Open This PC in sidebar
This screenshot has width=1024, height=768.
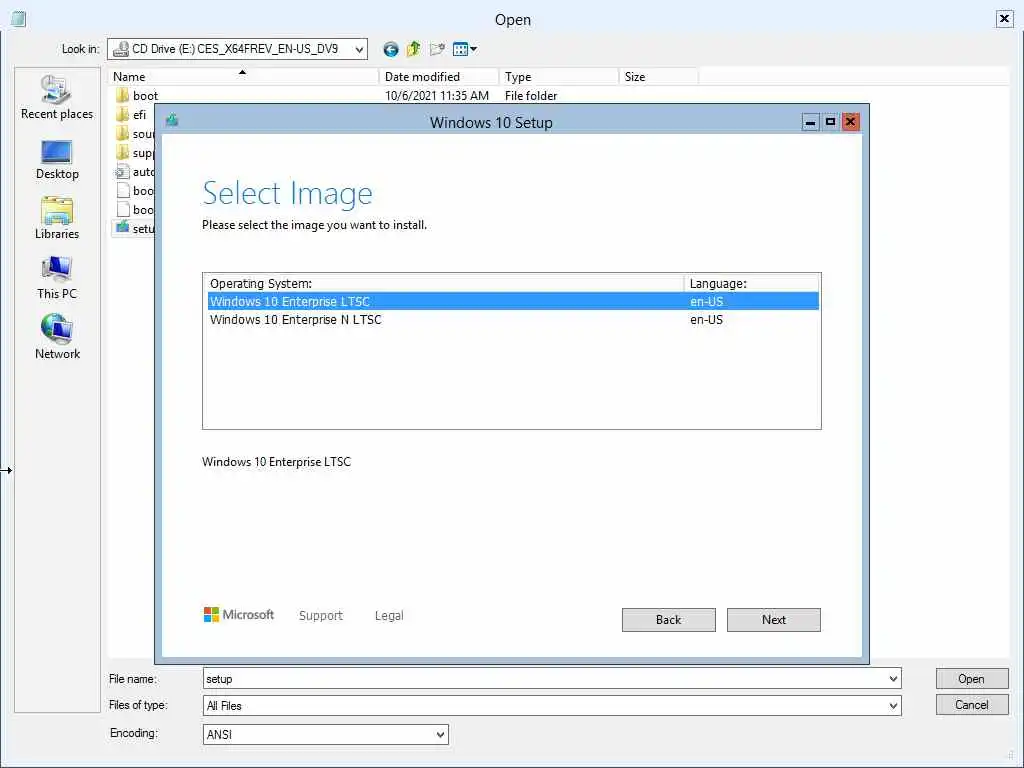(x=57, y=278)
